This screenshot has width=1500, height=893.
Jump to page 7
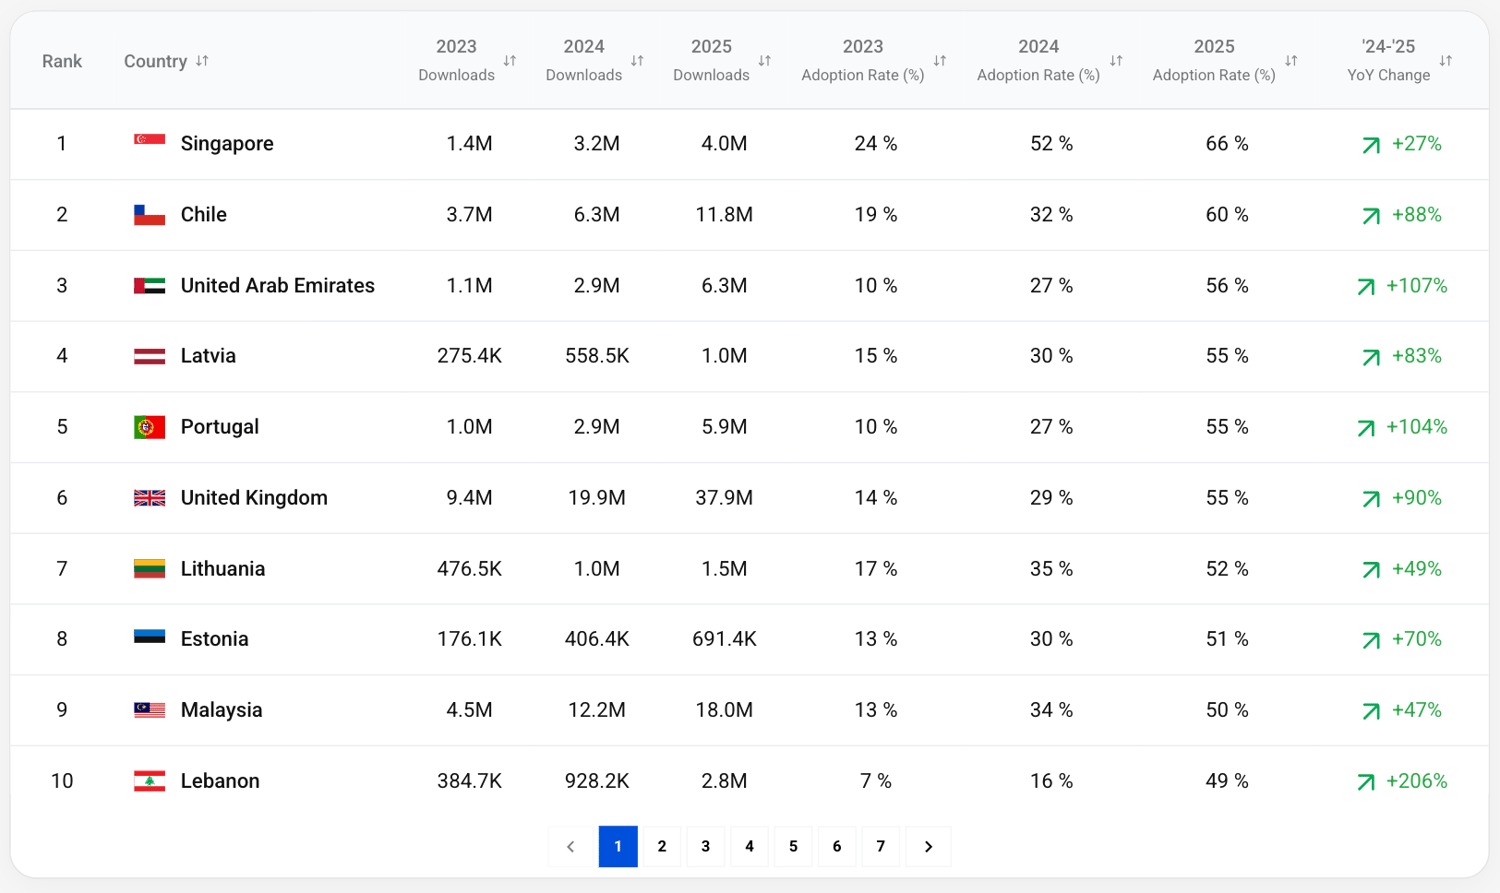(x=881, y=847)
